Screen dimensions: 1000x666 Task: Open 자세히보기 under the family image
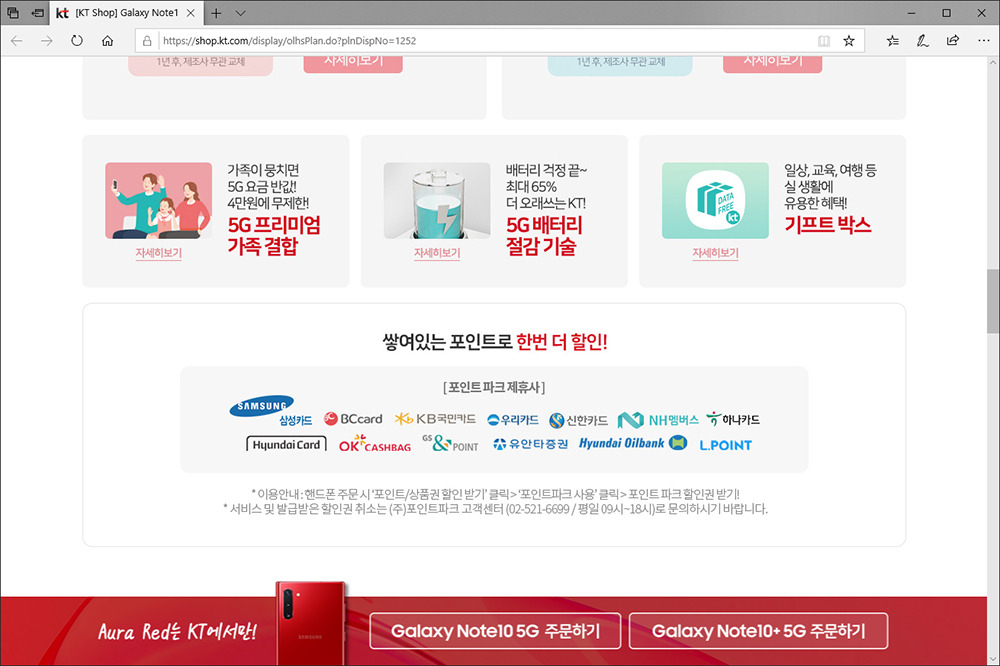(x=159, y=253)
